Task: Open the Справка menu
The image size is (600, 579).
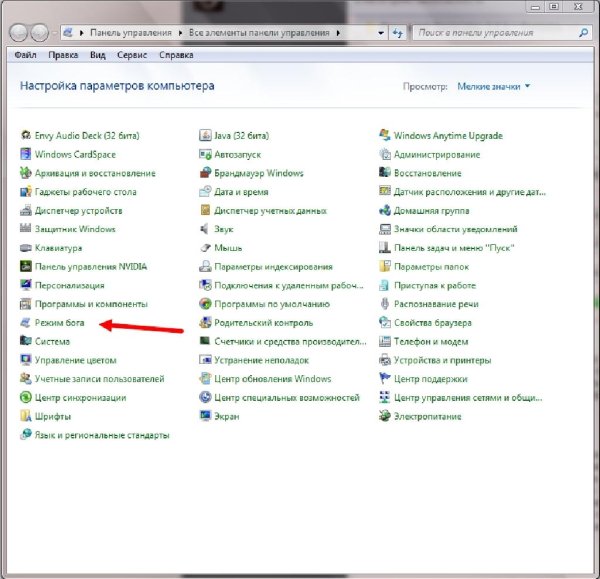Action: tap(176, 55)
